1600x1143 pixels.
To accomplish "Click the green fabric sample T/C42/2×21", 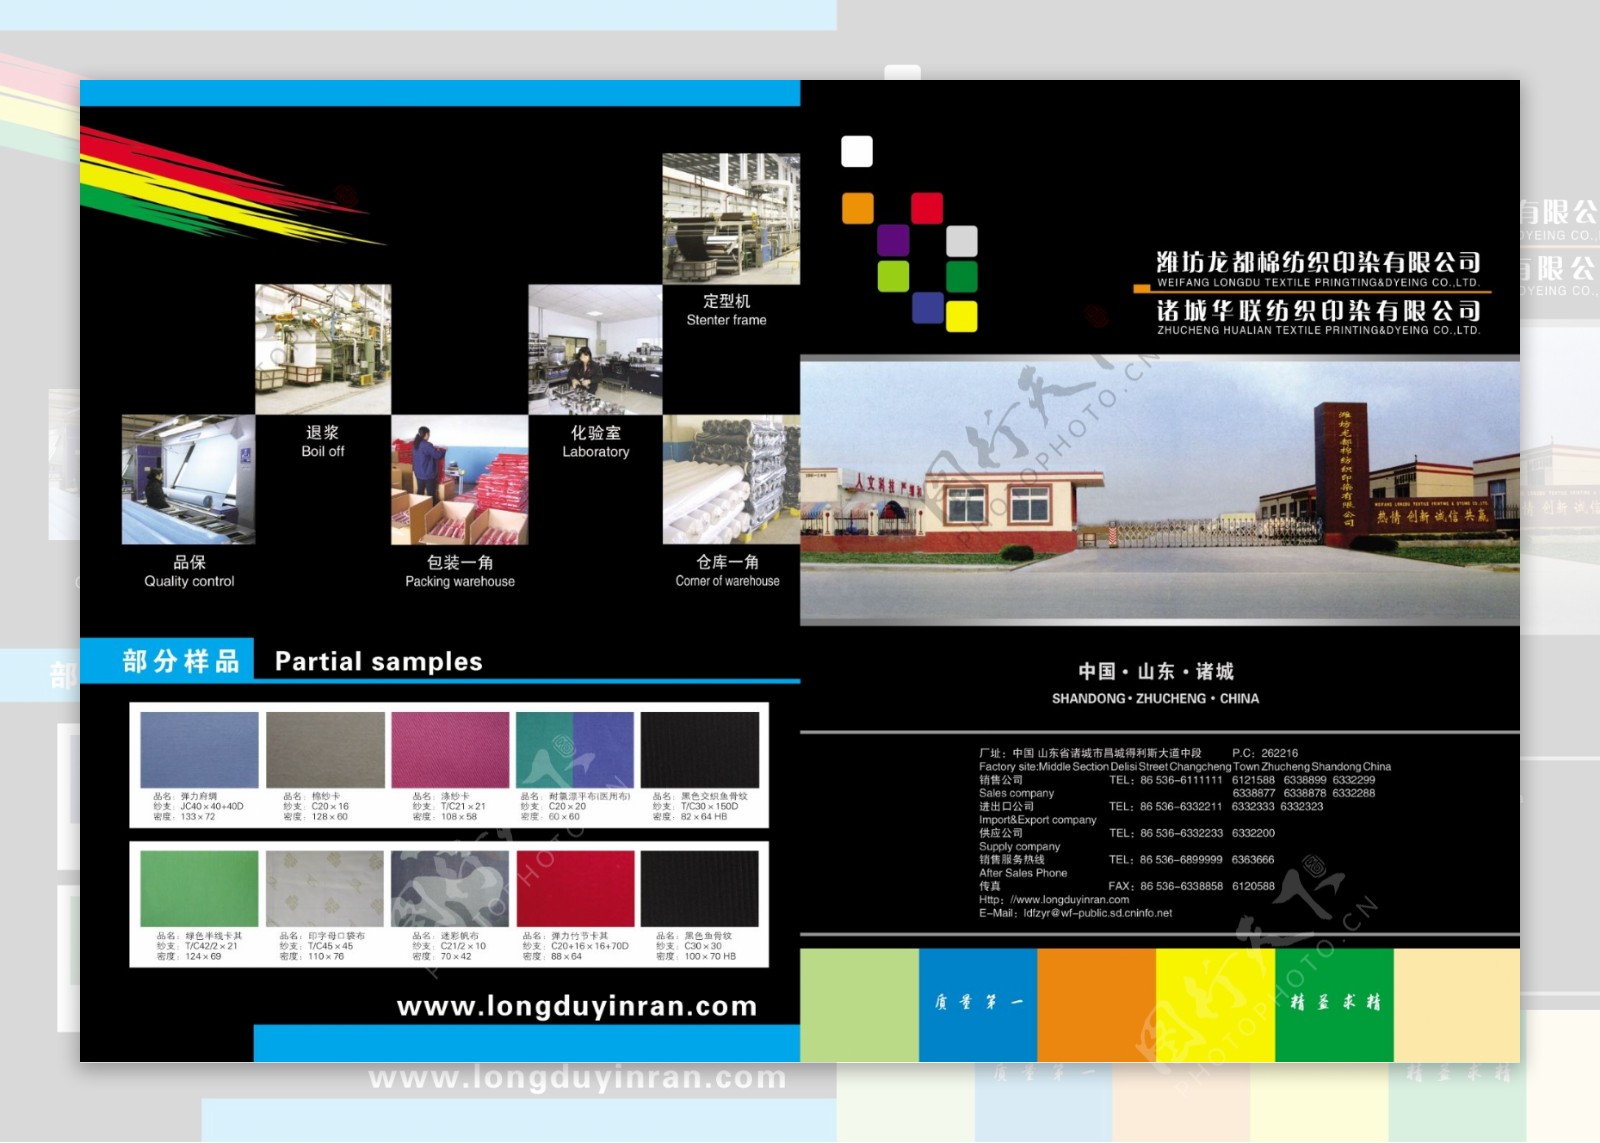I will tap(199, 889).
